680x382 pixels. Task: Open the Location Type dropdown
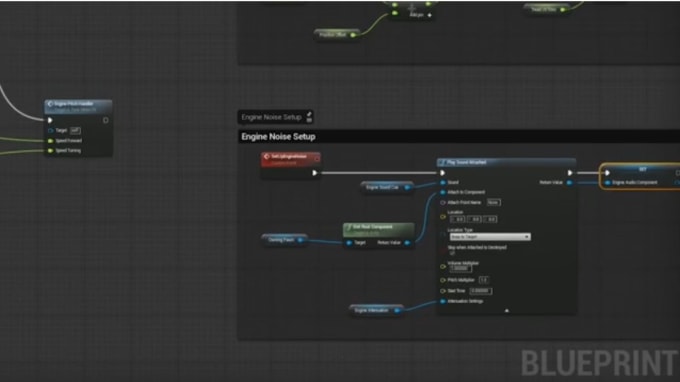click(x=490, y=237)
